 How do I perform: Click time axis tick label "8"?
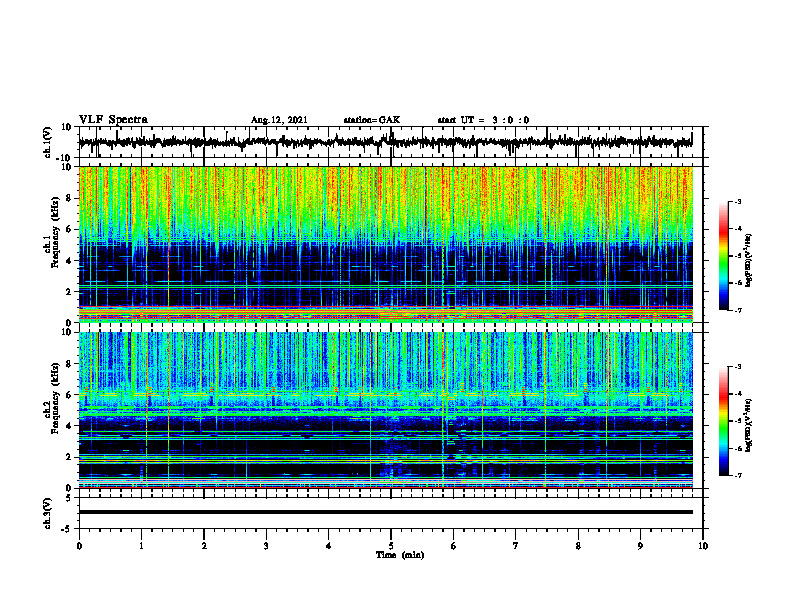(x=578, y=546)
